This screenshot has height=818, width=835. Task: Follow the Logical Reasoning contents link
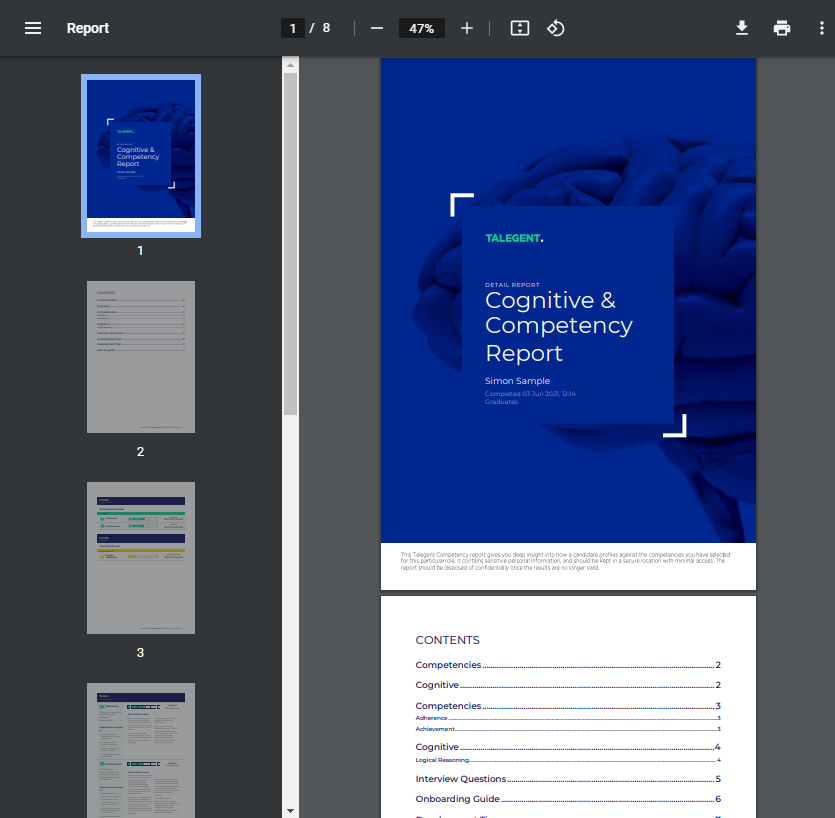(x=442, y=761)
